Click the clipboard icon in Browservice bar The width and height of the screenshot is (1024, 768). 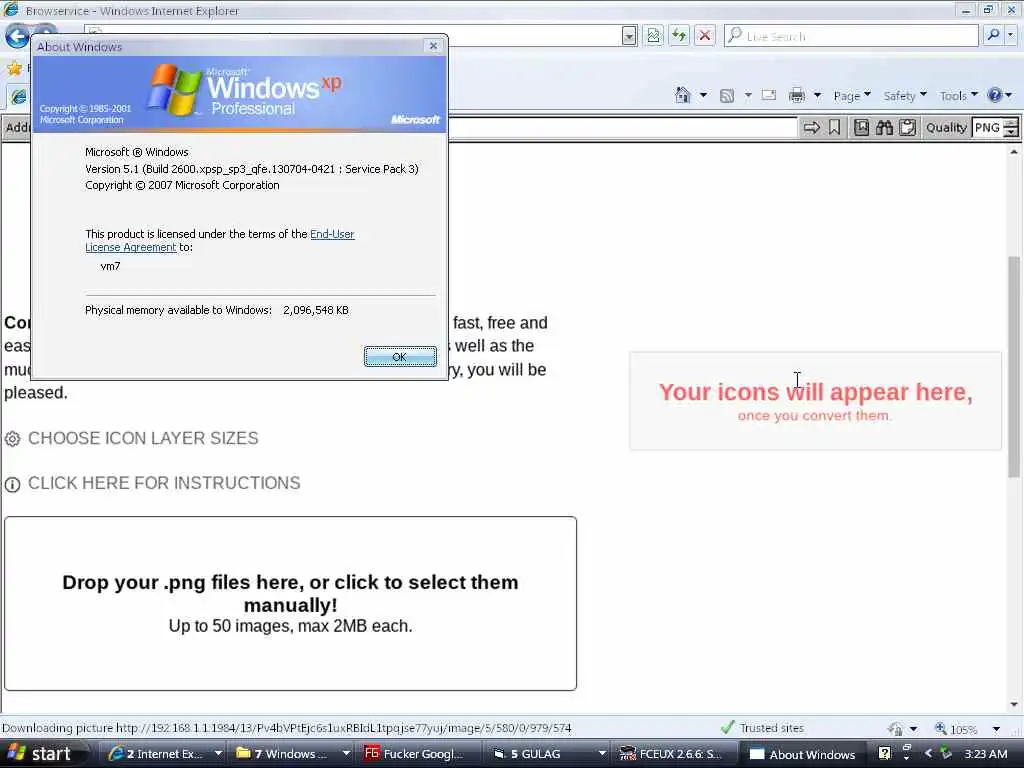tap(907, 127)
